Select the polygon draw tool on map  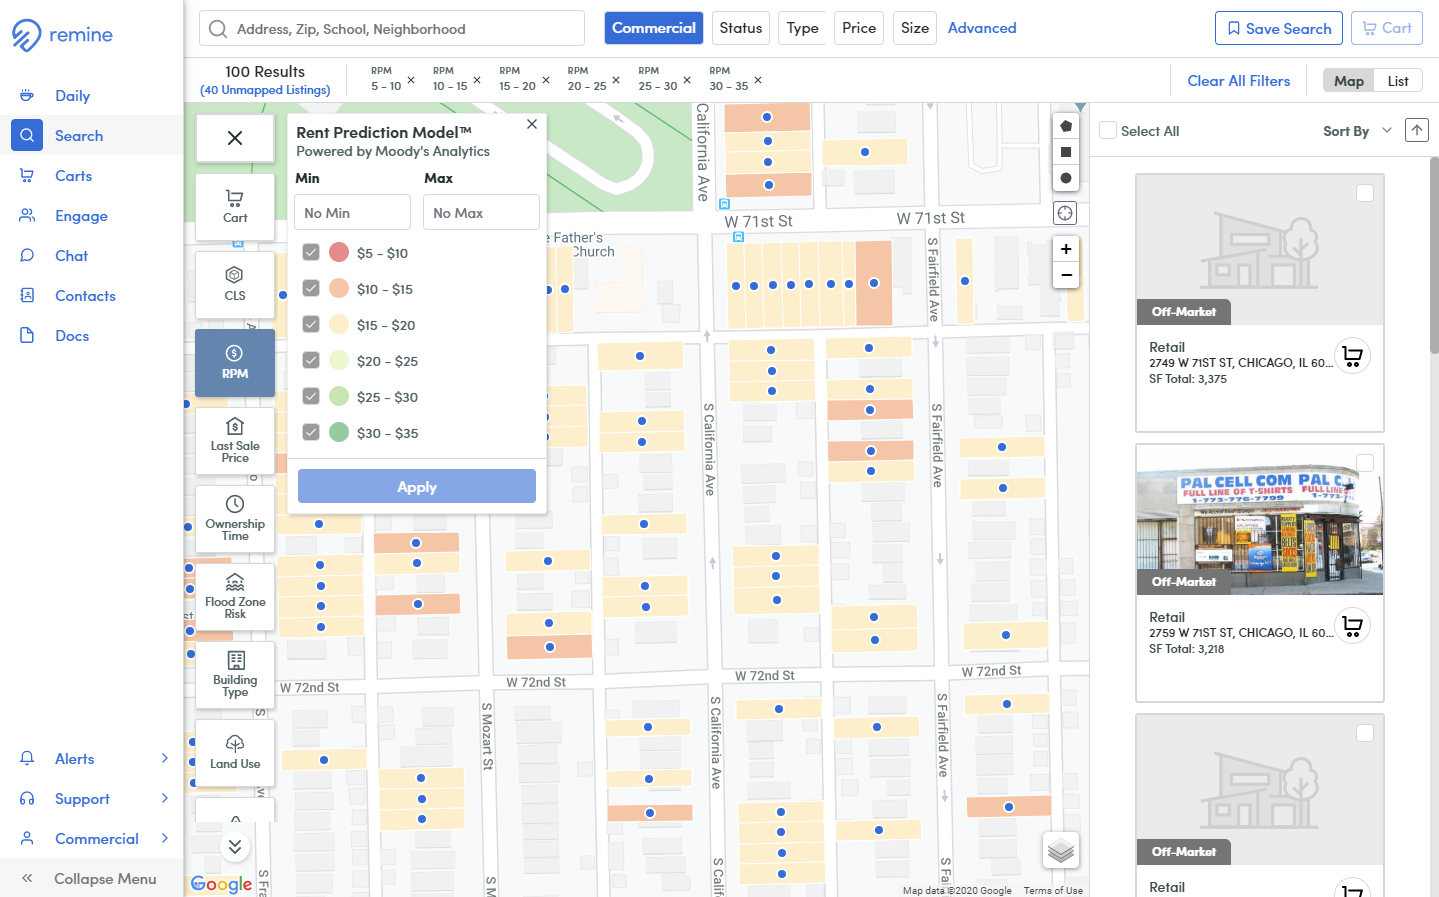point(1066,126)
